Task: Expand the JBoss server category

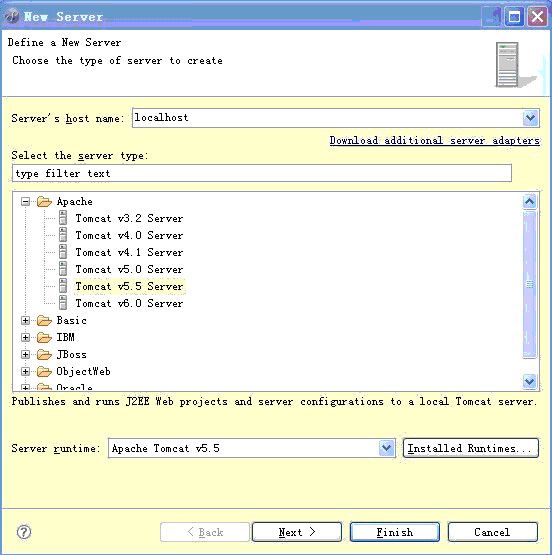Action: [25, 355]
